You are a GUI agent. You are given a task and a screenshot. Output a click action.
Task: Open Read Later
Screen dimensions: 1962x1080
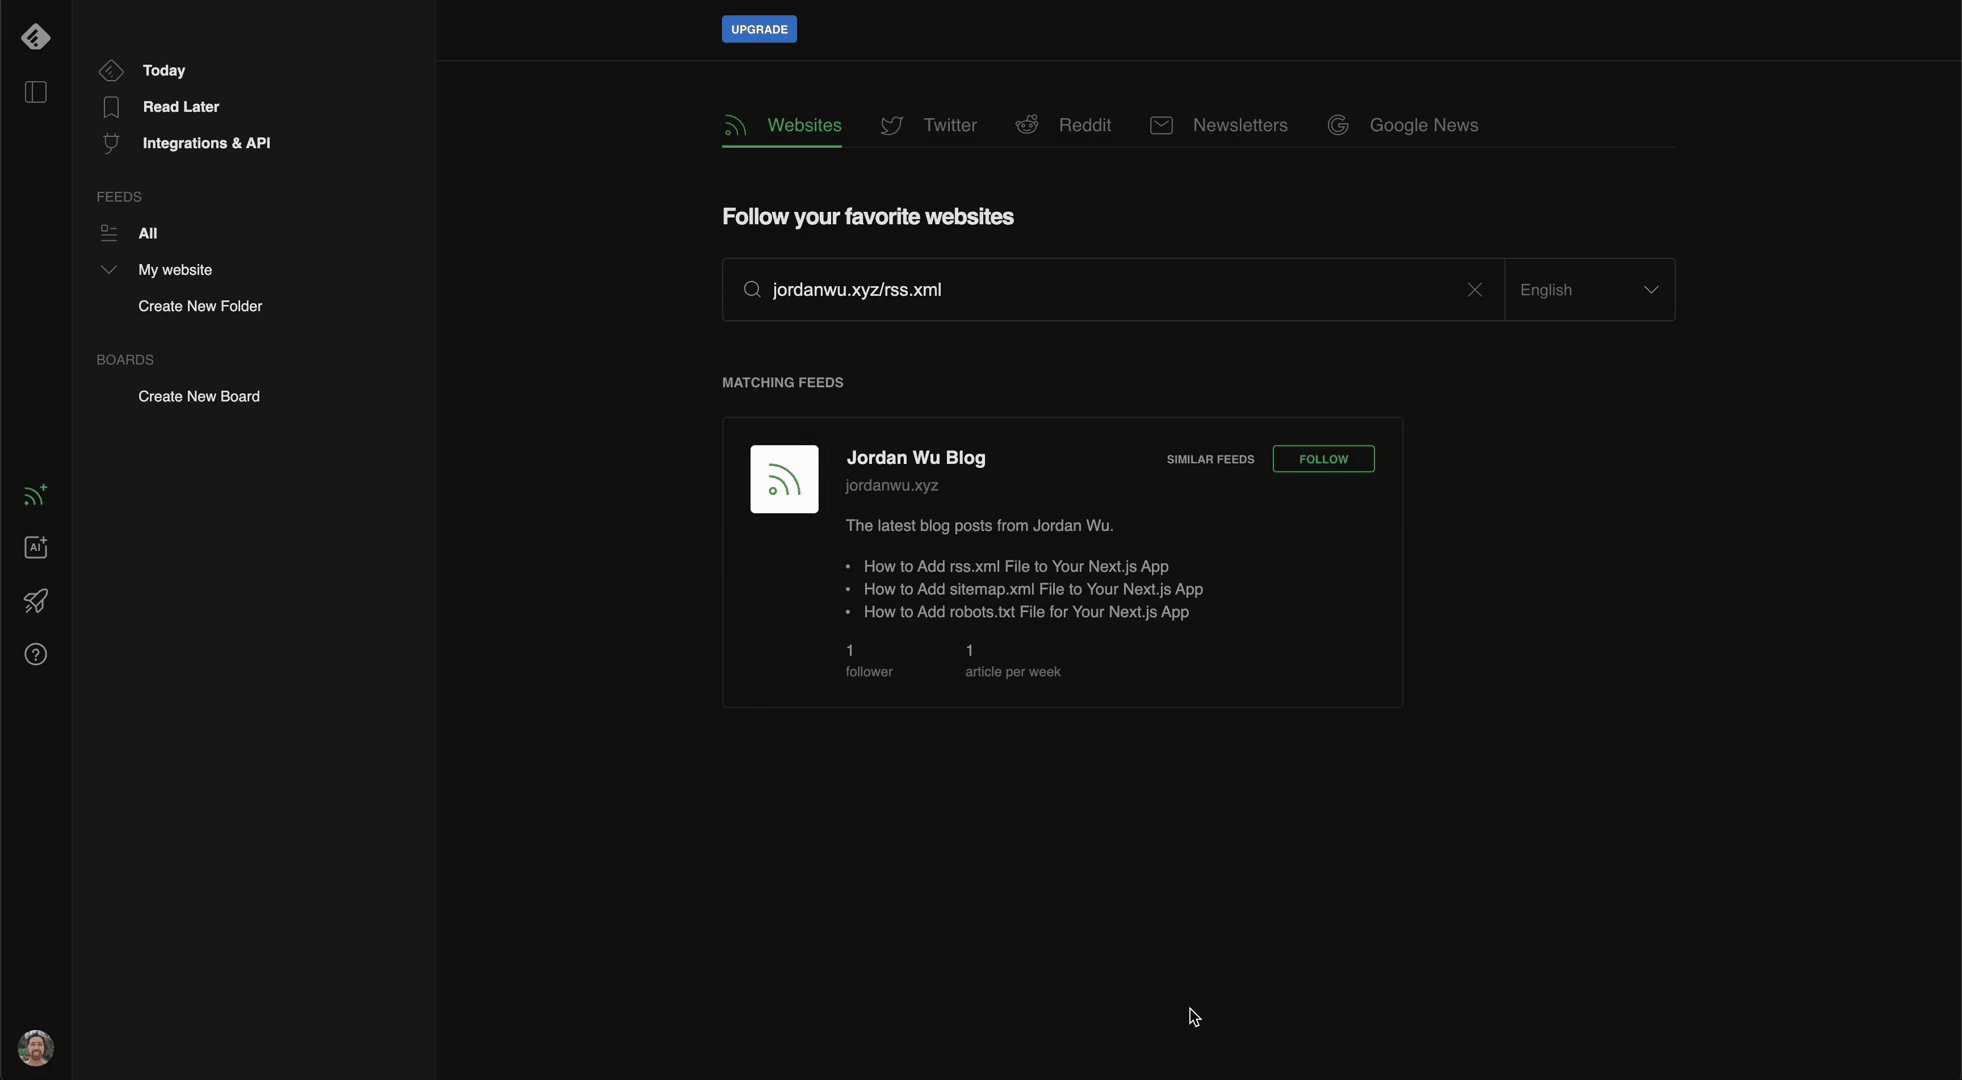[181, 107]
